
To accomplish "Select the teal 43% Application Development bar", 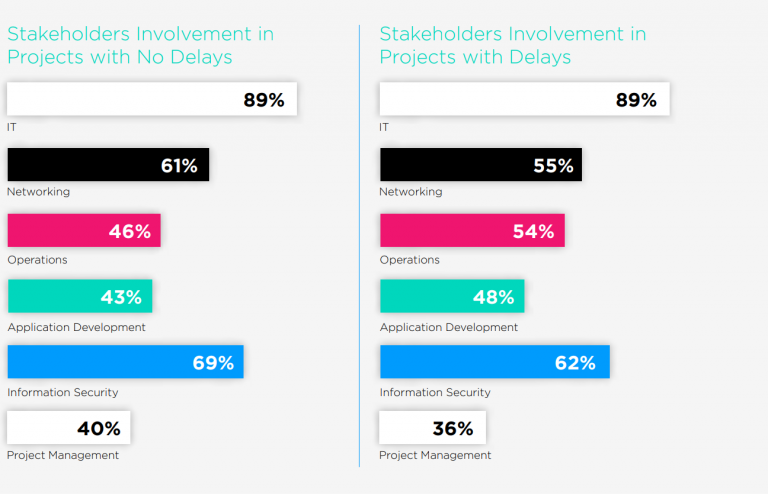I will [80, 296].
